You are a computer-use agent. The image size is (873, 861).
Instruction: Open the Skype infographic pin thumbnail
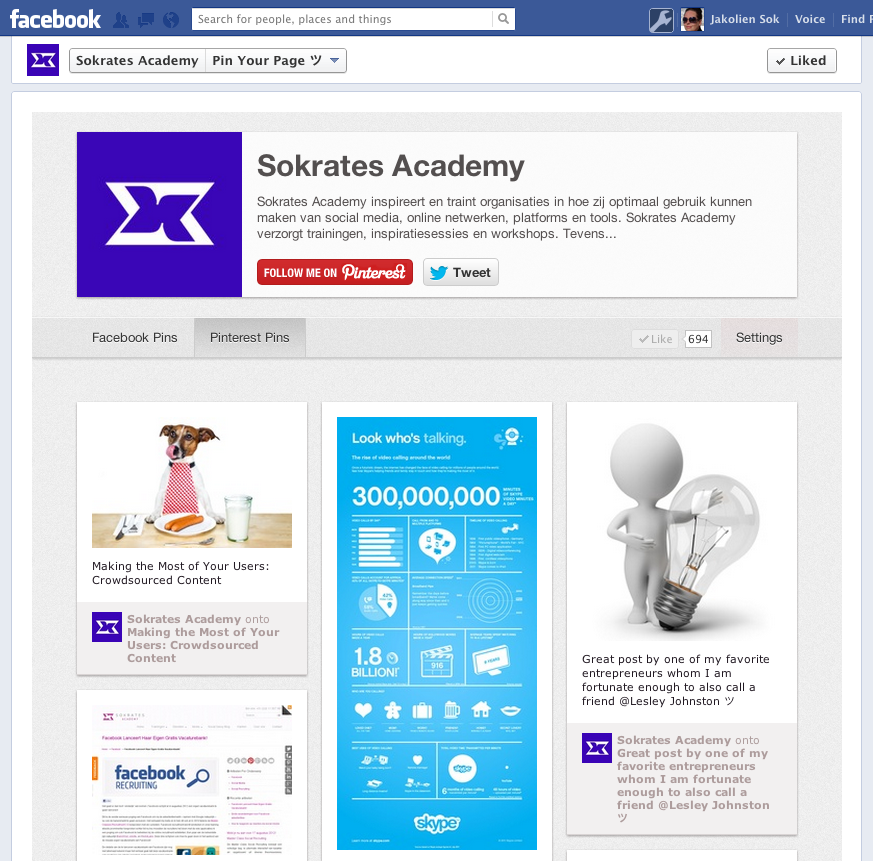click(437, 633)
